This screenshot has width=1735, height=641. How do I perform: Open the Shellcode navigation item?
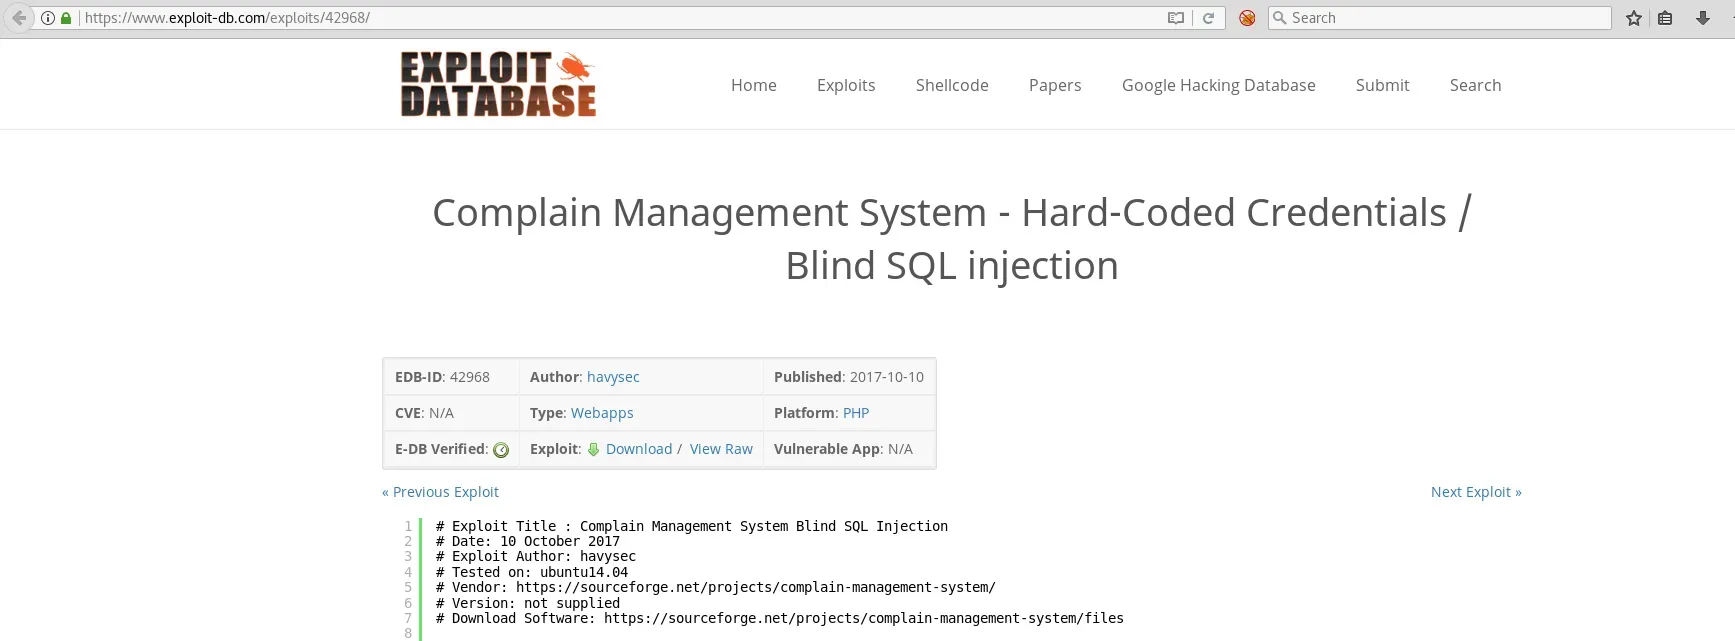coord(951,85)
